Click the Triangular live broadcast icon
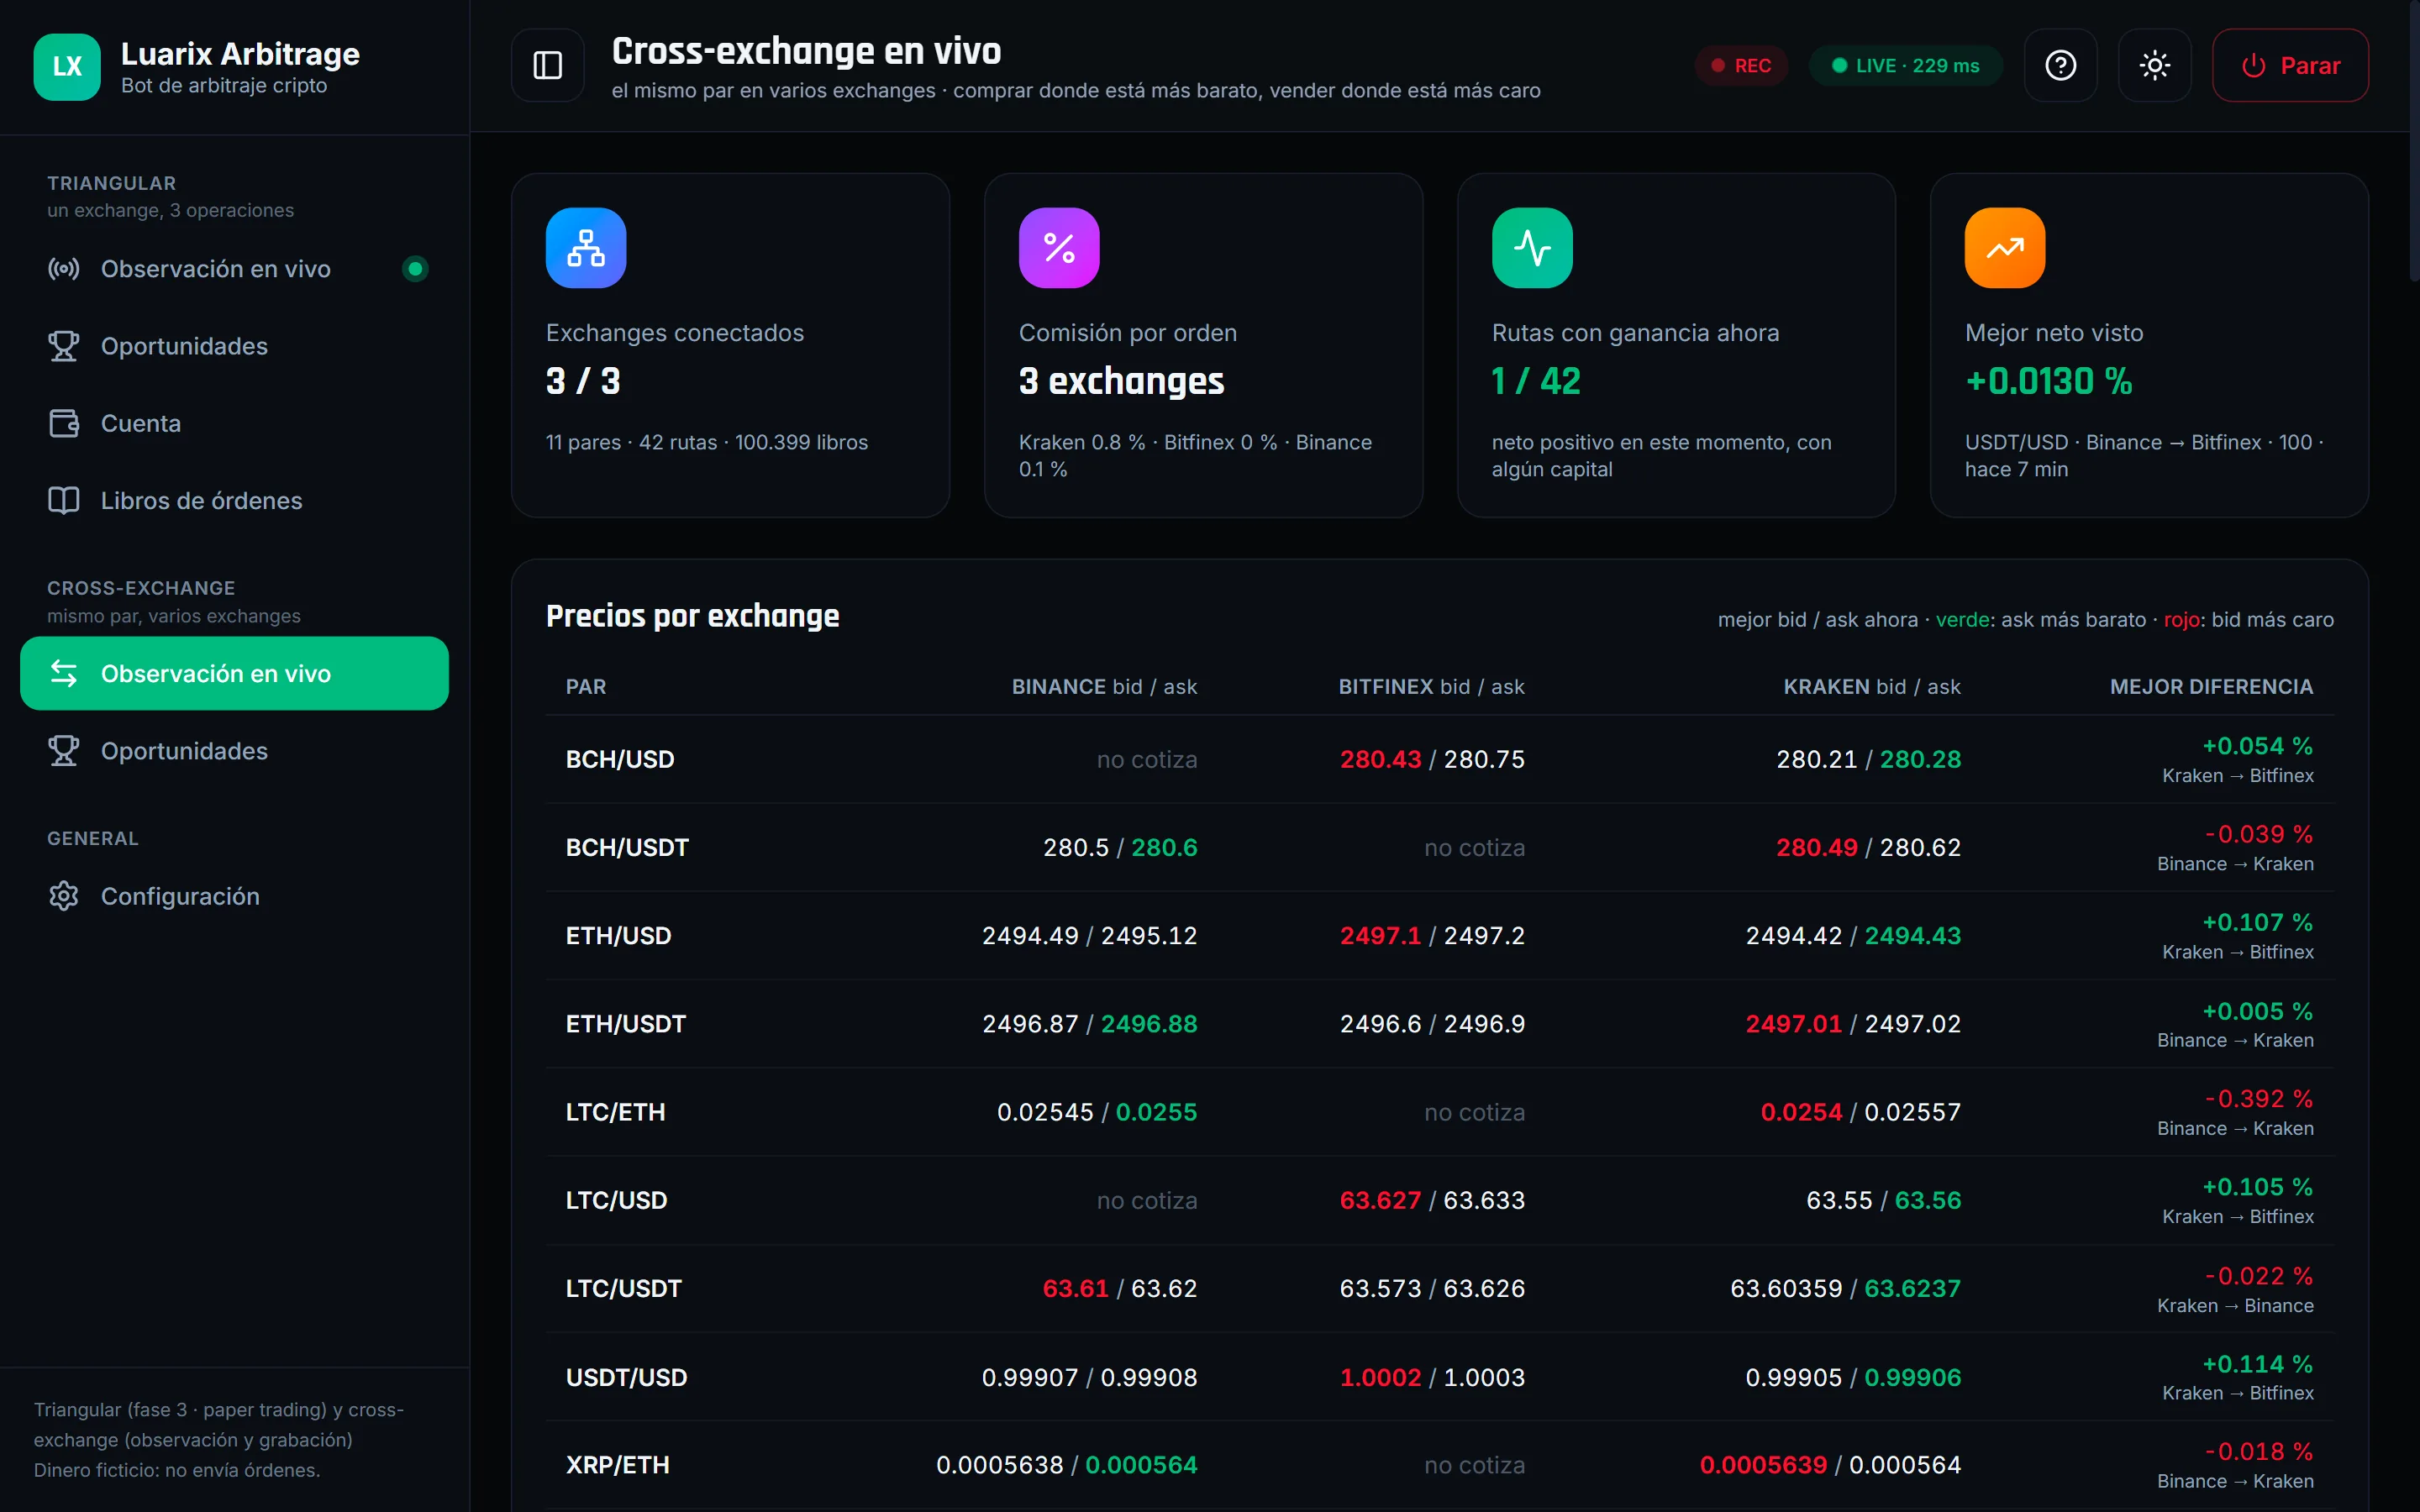 [64, 269]
